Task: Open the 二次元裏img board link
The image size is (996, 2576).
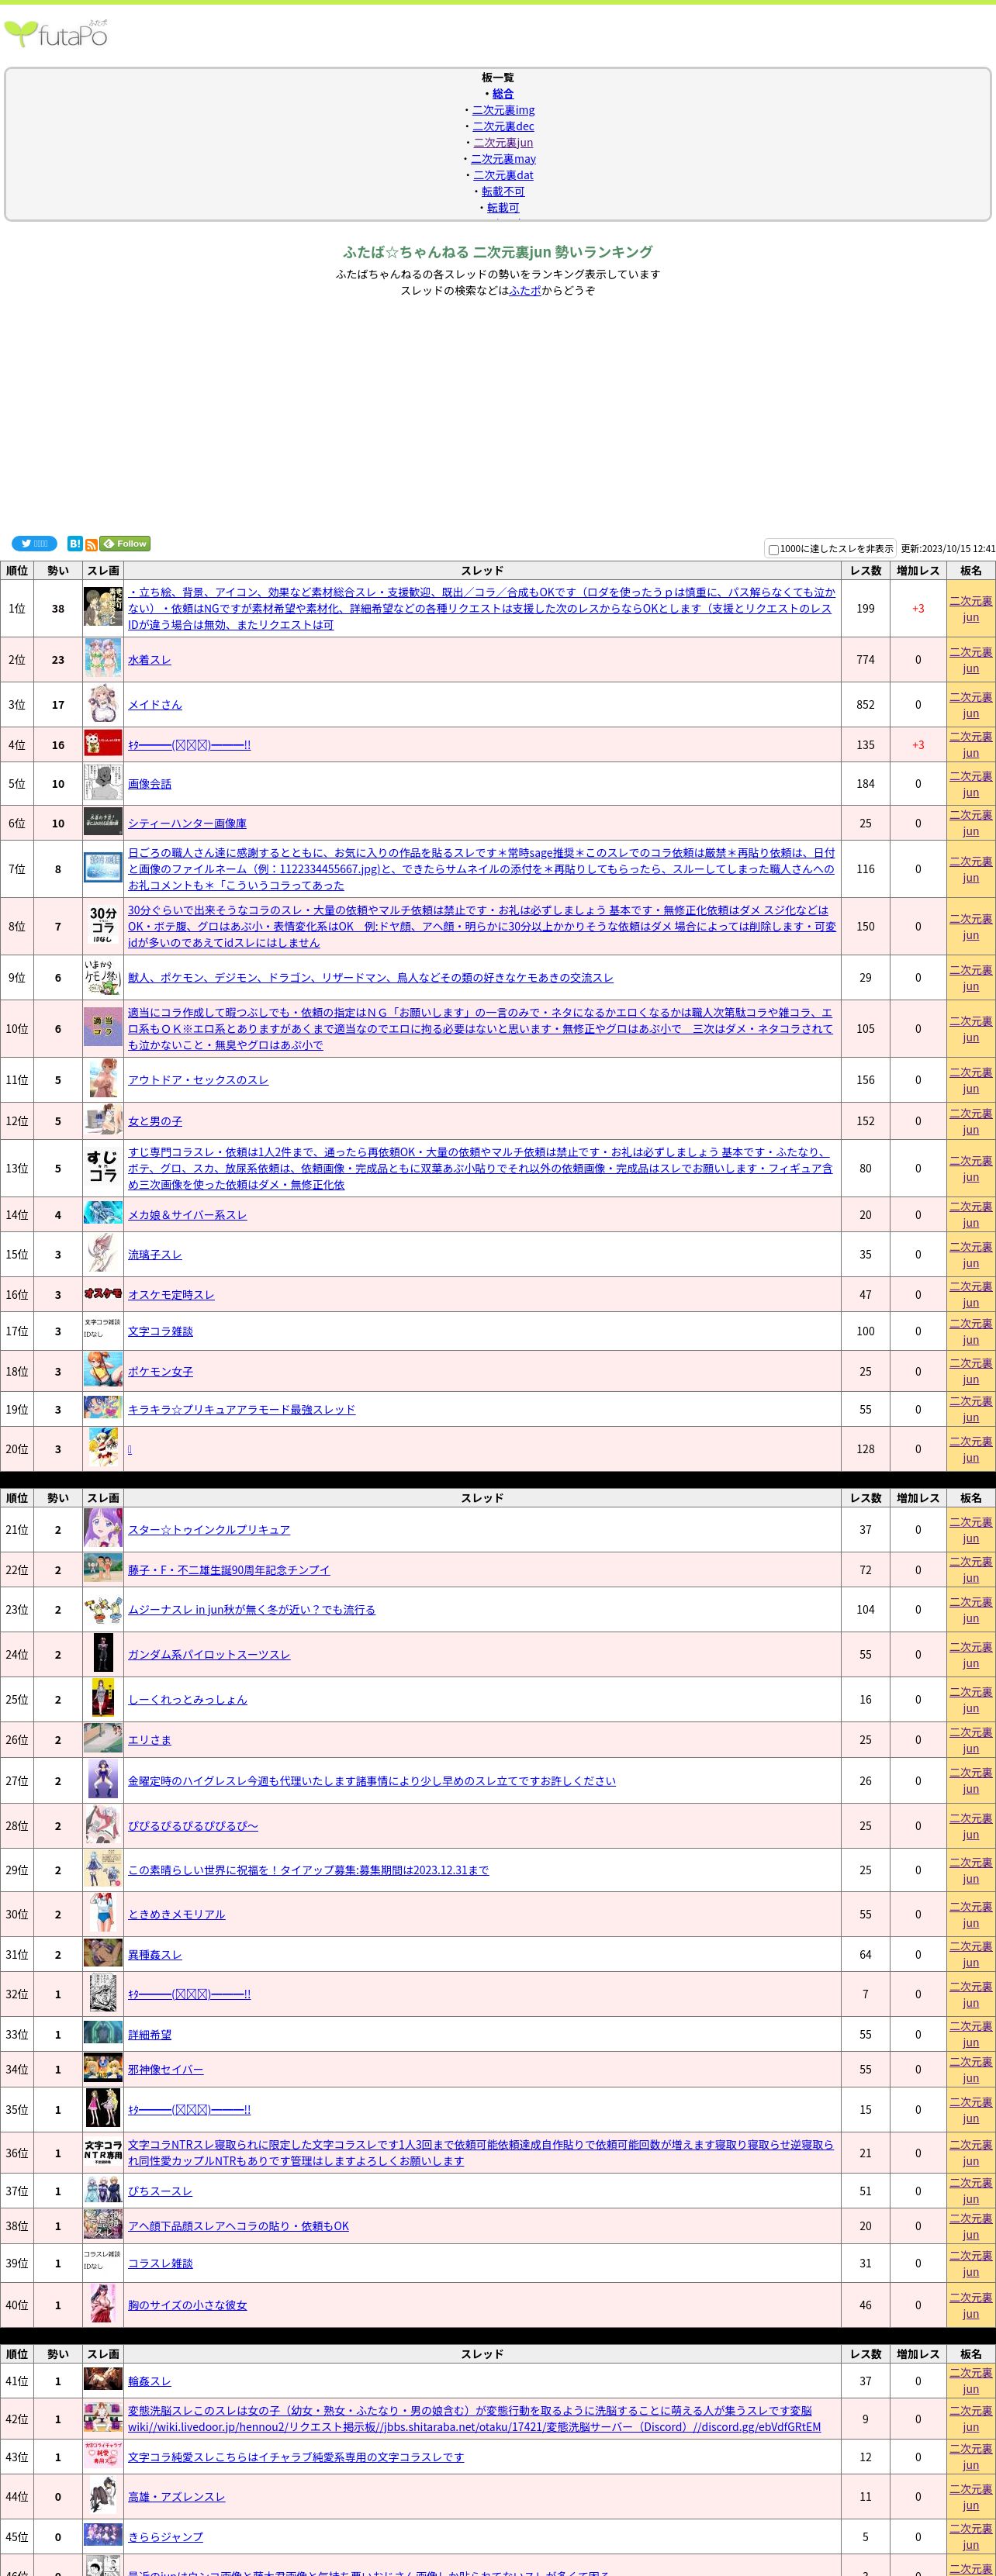Action: [503, 110]
